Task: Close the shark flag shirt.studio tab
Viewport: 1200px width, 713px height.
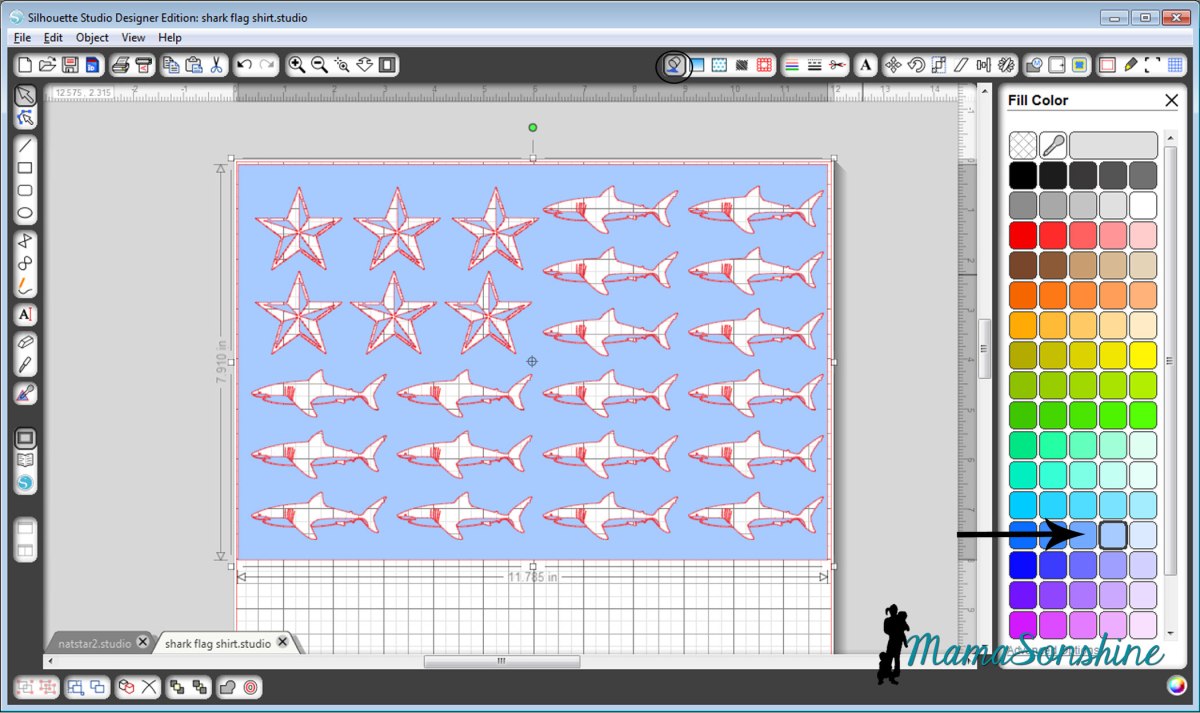Action: tap(284, 643)
